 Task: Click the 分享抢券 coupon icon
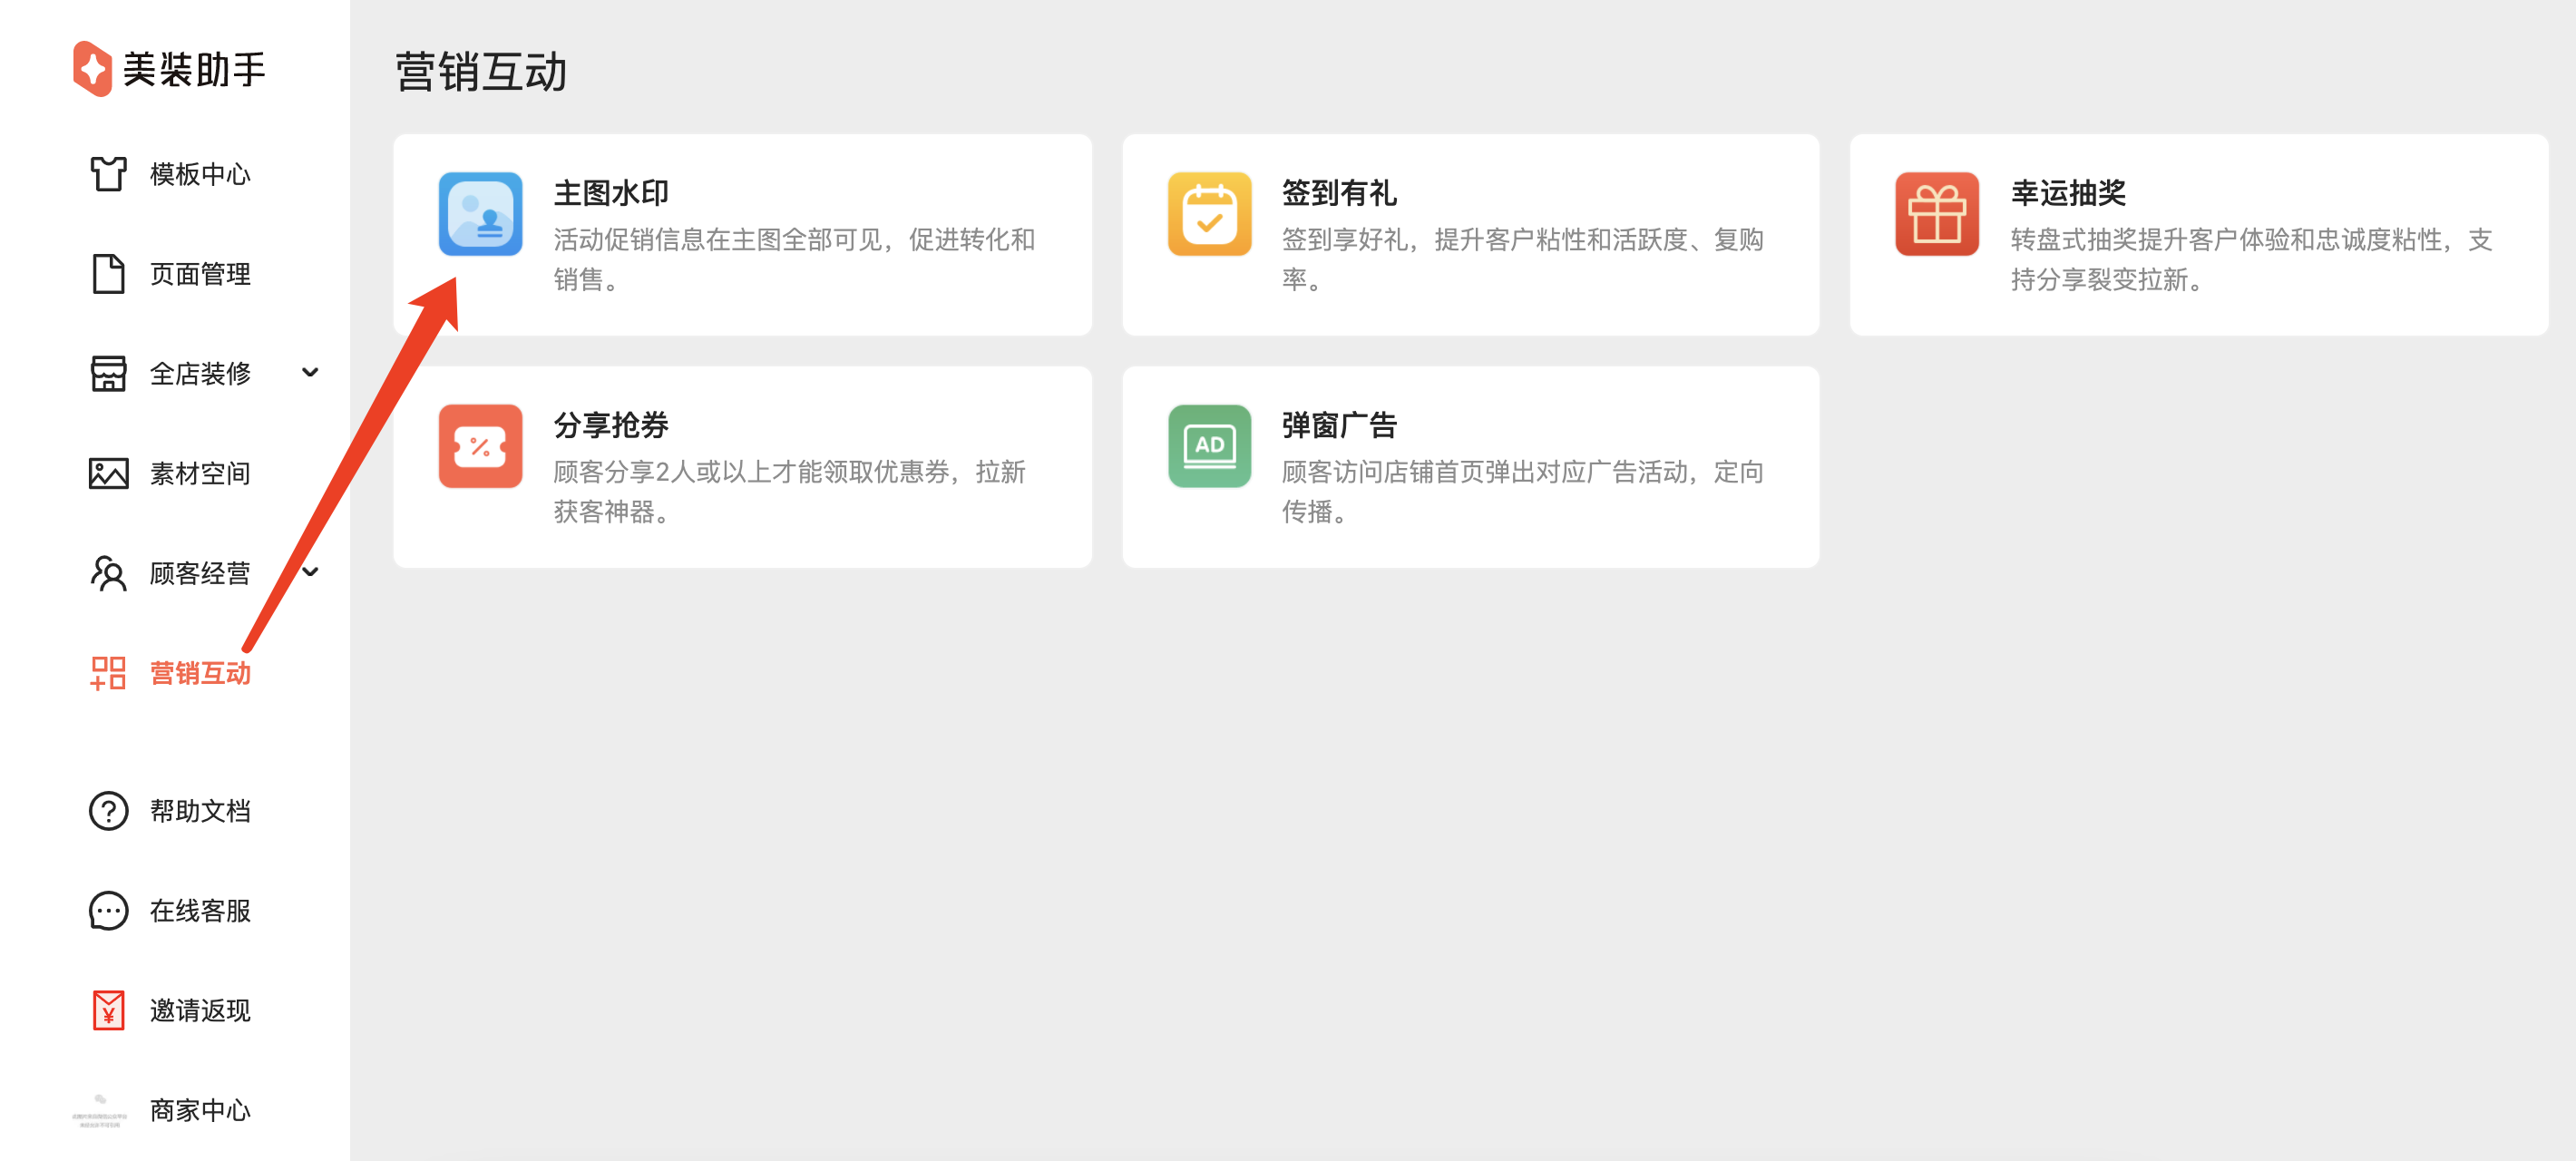(480, 446)
